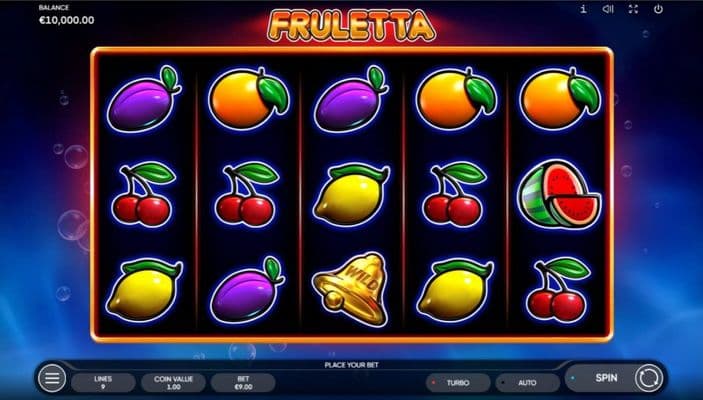Open the Lines selector showing 9
703x400 pixels.
coord(103,383)
